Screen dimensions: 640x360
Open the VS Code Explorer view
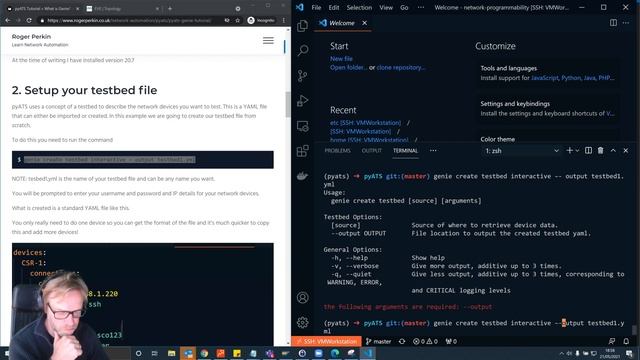pos(302,26)
